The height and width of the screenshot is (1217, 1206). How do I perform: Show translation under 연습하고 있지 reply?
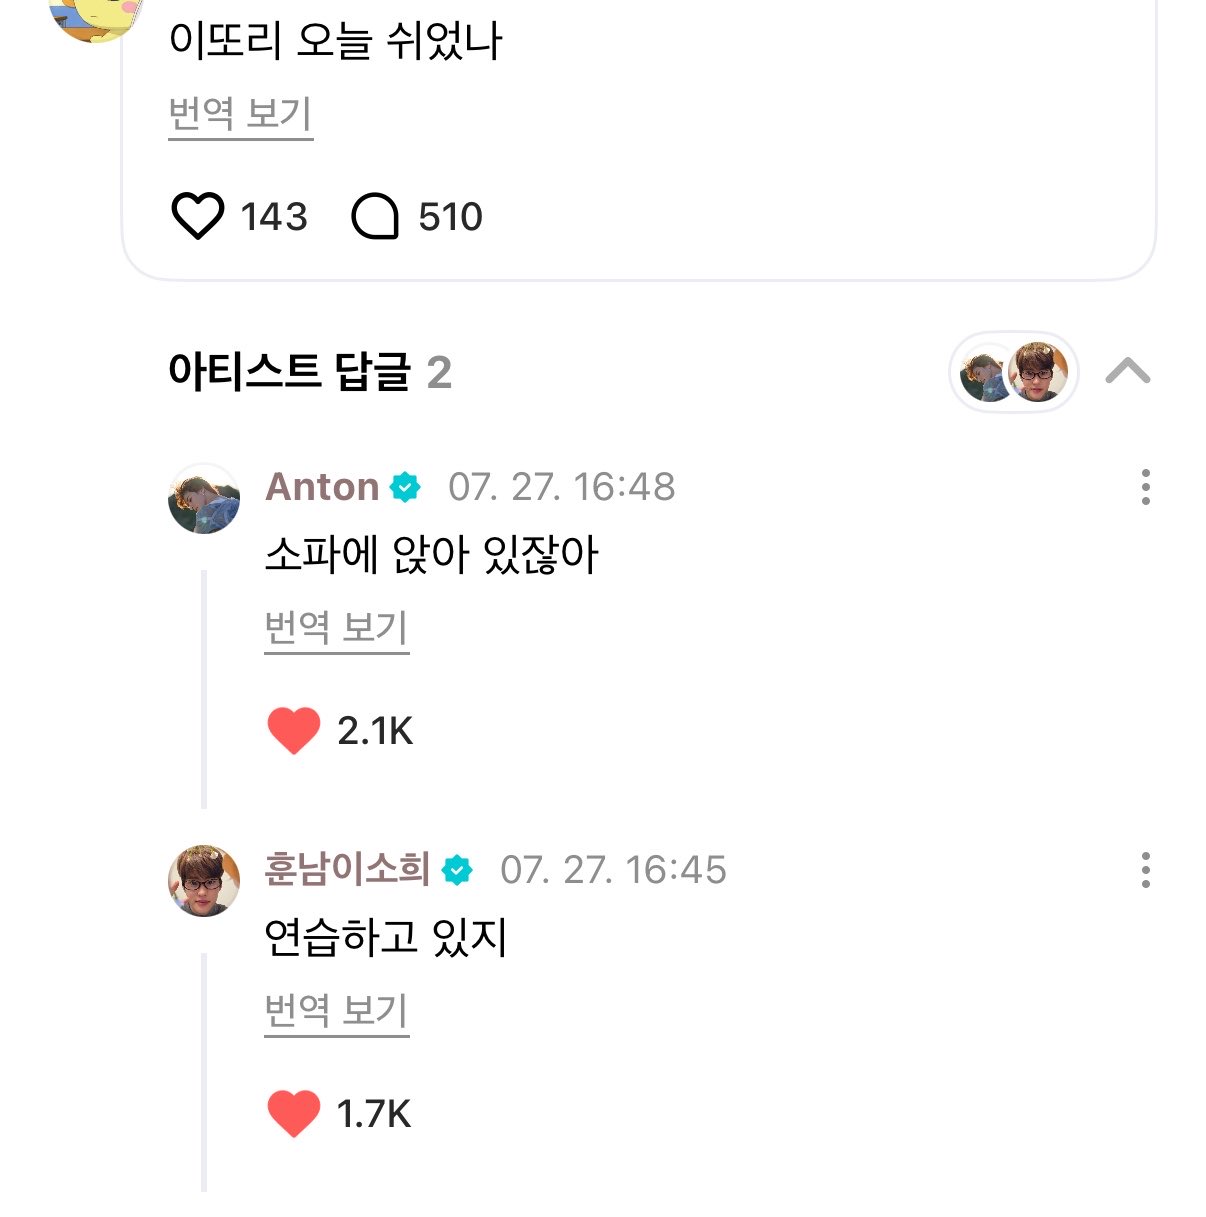(337, 1012)
